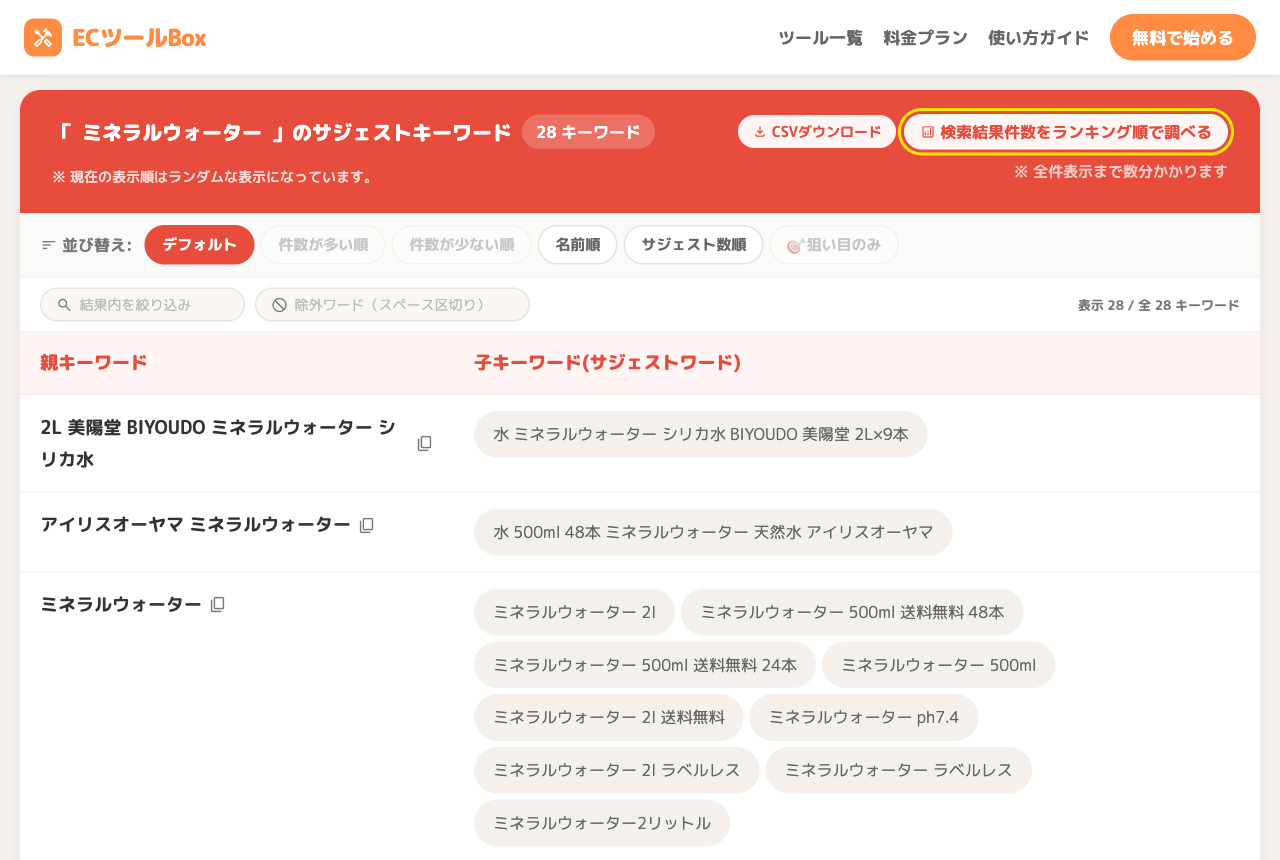The height and width of the screenshot is (860, 1280).
Task: Click the ミネラルウォーター 2l chip
Action: pyautogui.click(x=575, y=612)
